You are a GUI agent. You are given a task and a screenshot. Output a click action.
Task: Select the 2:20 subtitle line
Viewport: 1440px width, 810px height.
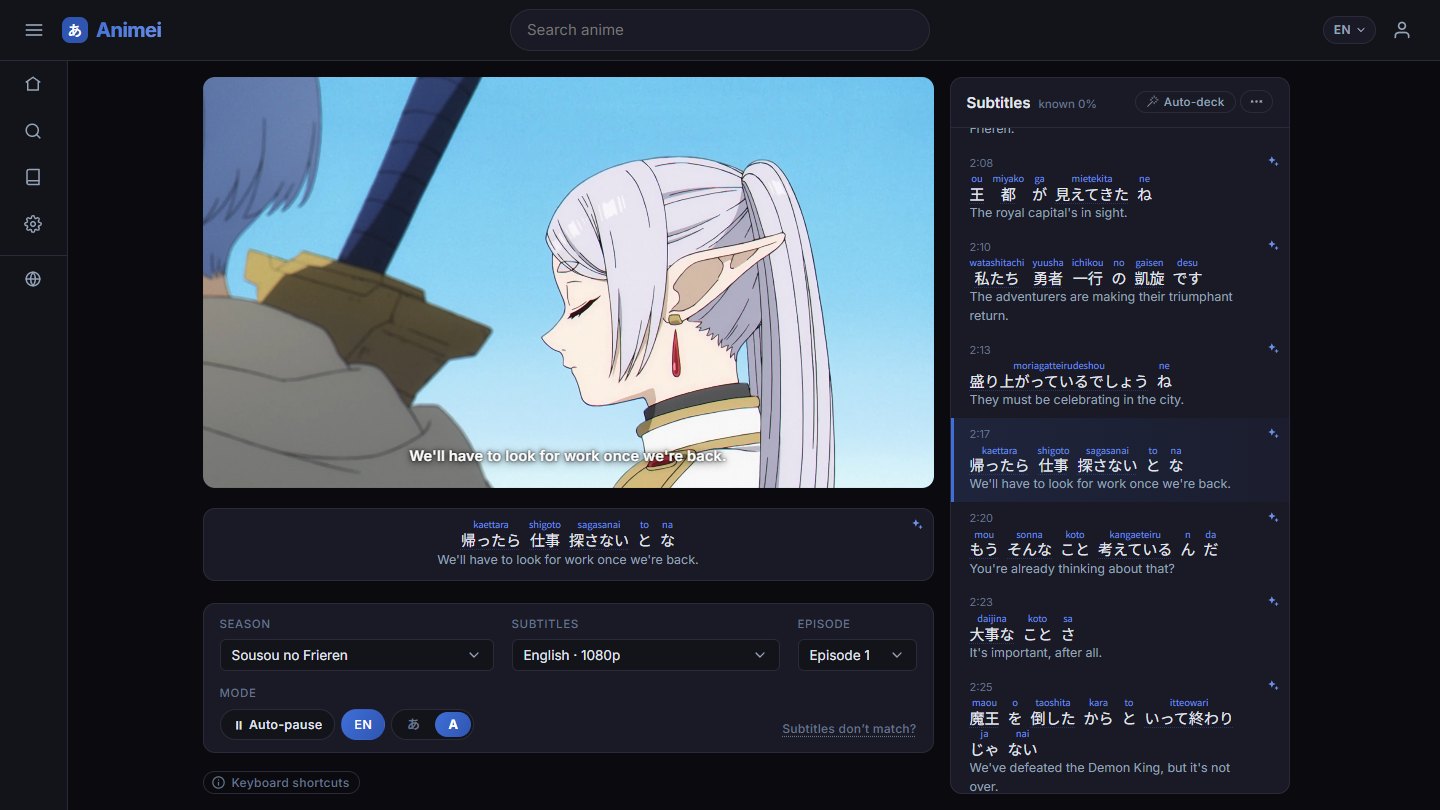[x=1120, y=544]
